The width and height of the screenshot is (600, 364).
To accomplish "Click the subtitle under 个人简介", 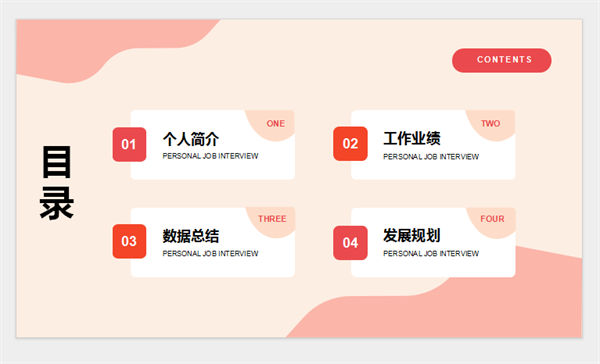I will 210,156.
